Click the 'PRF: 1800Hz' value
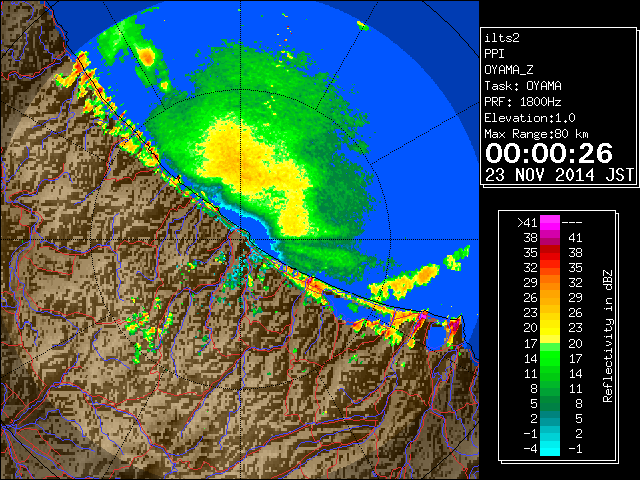 click(522, 102)
